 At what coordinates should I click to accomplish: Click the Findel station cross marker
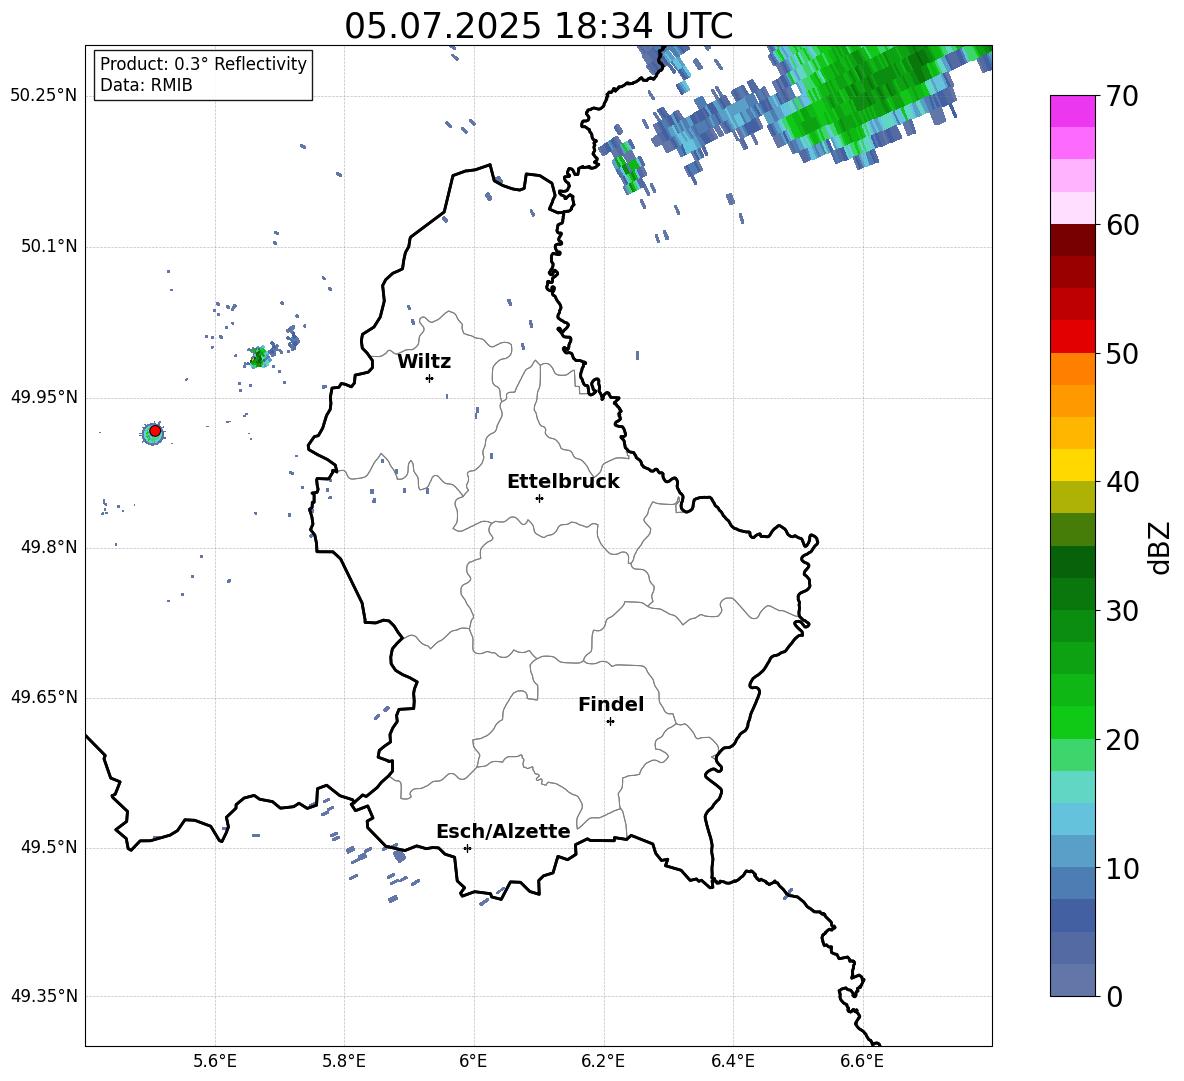[610, 722]
